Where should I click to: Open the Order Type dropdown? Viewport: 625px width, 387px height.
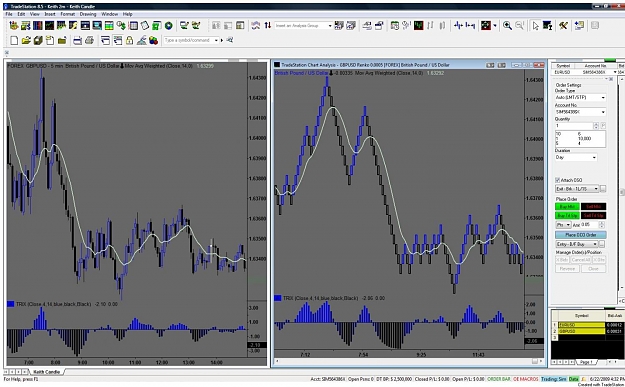click(581, 98)
